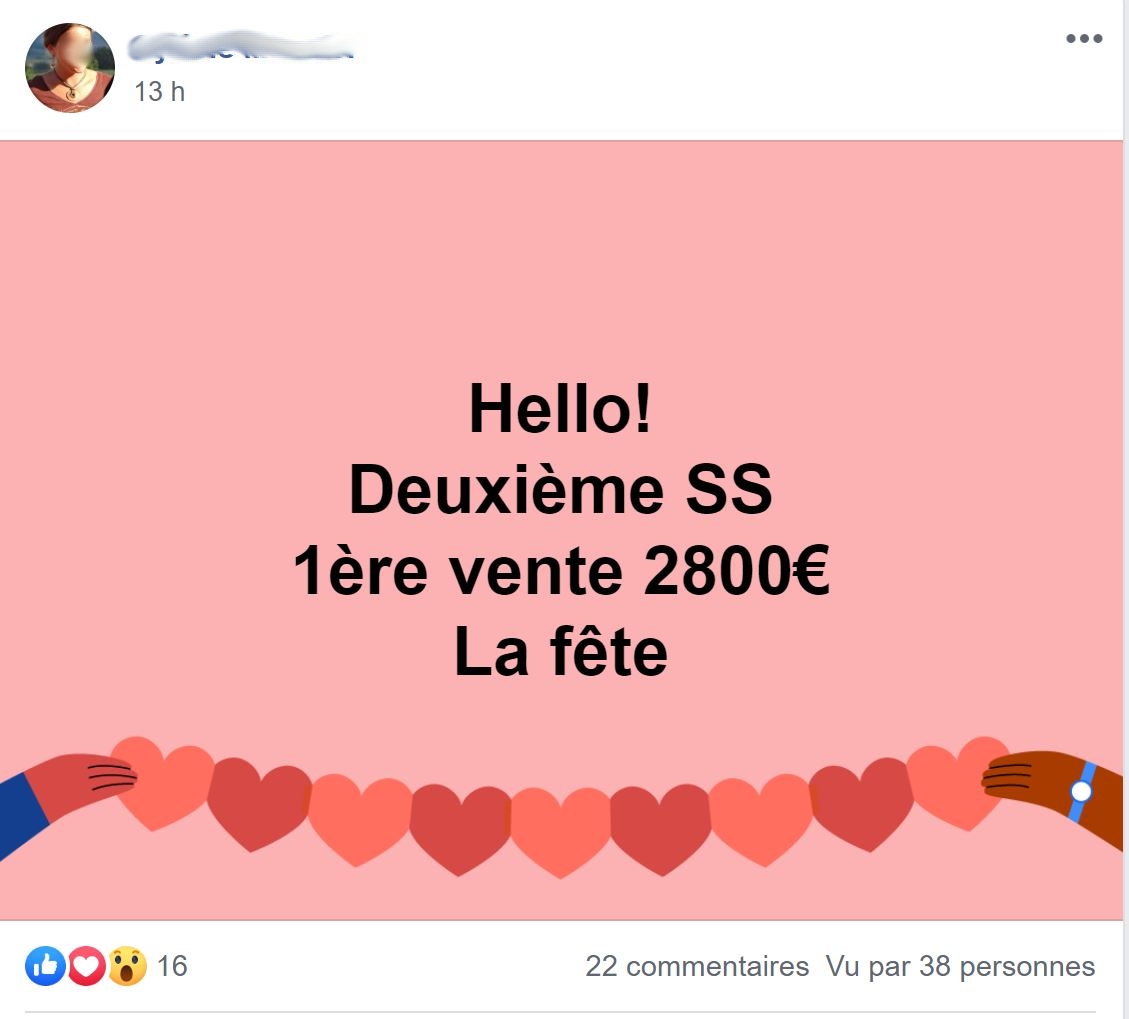Screen dimensions: 1129x1019
Task: Click the "1ère vente 2800€" text line
Action: [562, 571]
